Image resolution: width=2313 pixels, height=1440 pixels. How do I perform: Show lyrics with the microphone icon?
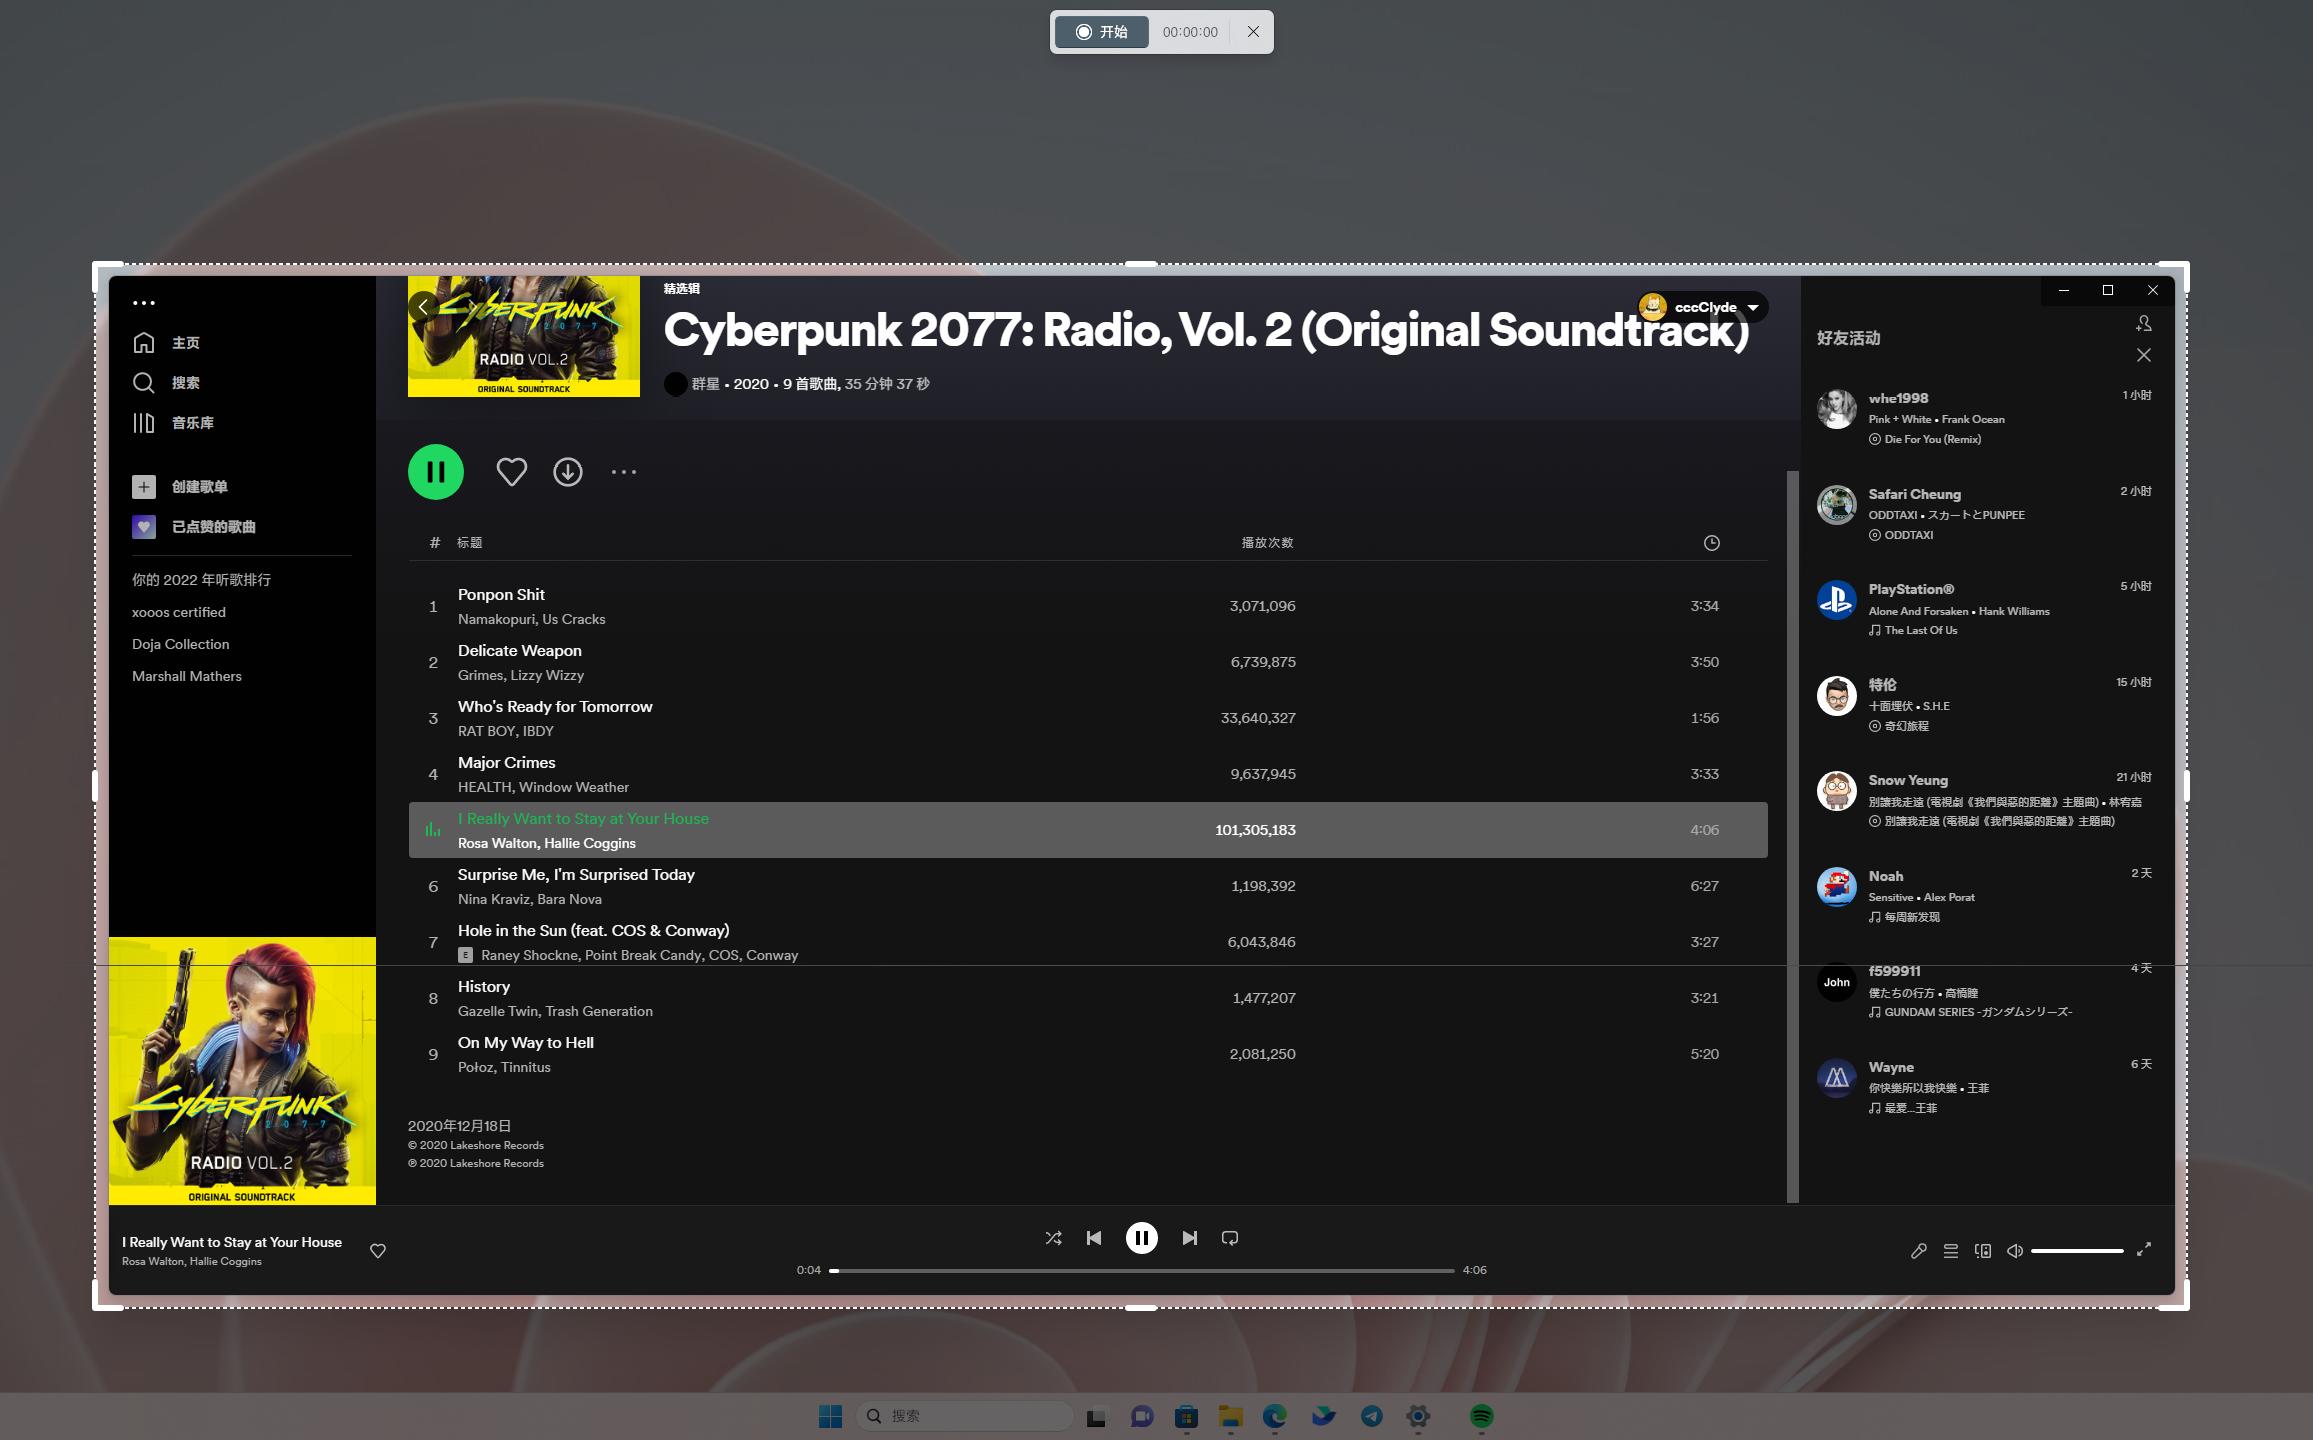(1919, 1251)
